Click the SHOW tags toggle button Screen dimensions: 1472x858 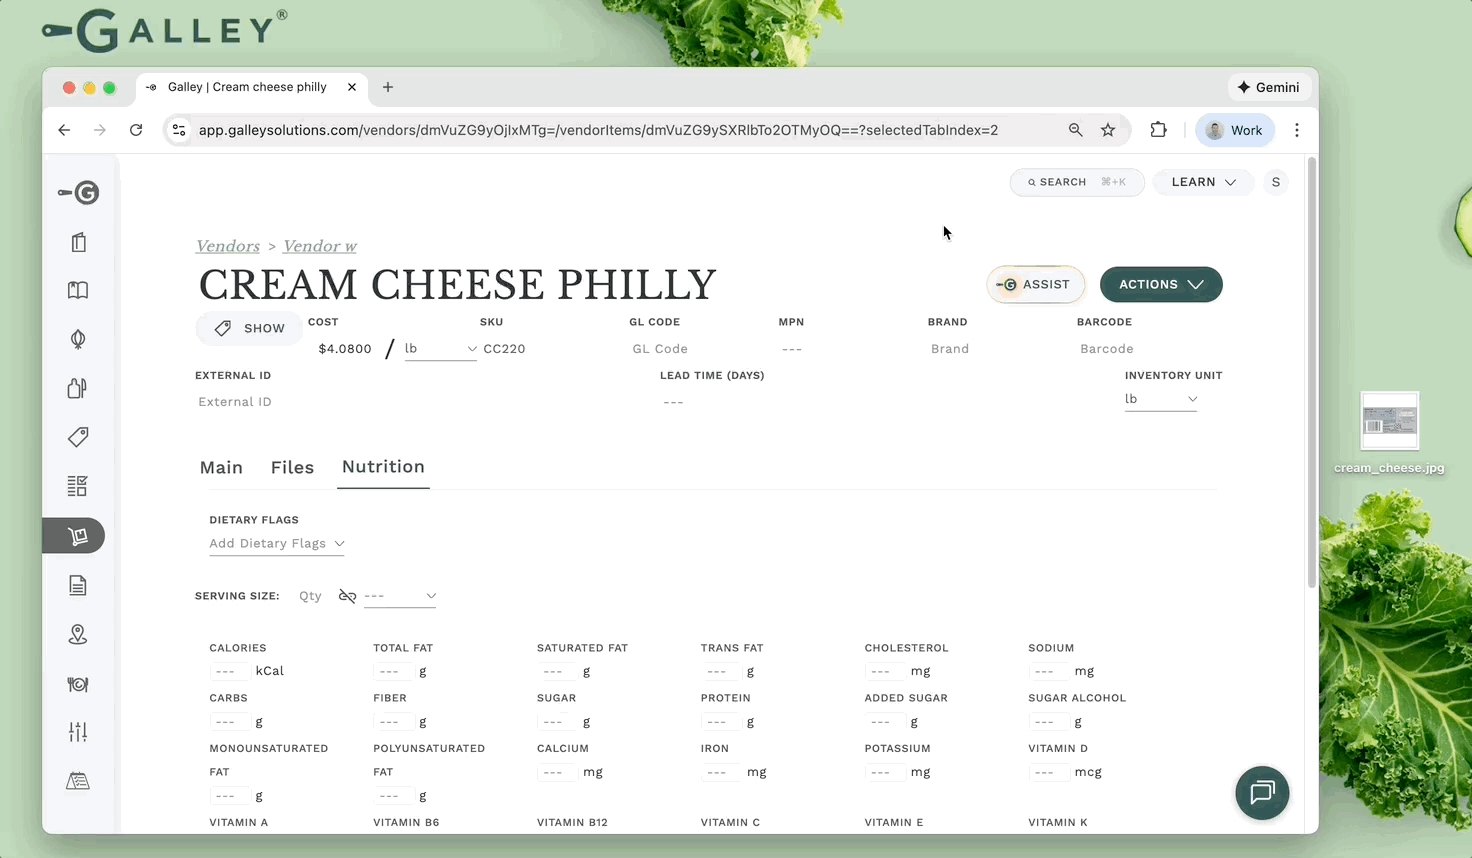click(x=250, y=328)
